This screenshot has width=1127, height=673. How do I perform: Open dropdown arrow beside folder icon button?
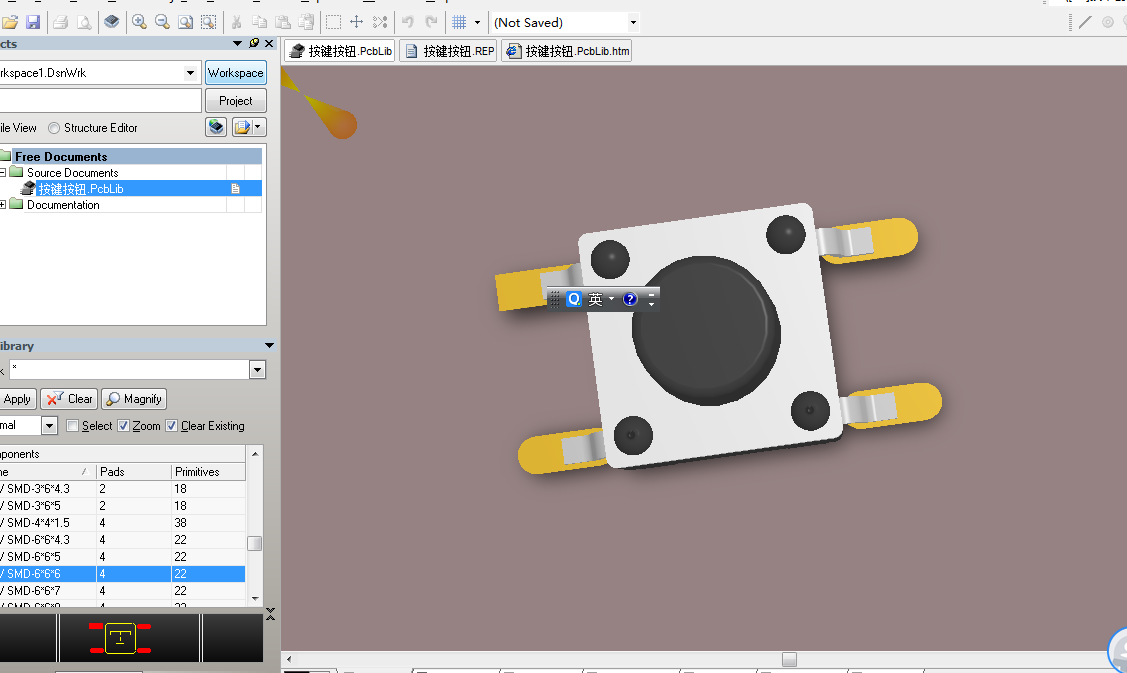click(x=258, y=127)
